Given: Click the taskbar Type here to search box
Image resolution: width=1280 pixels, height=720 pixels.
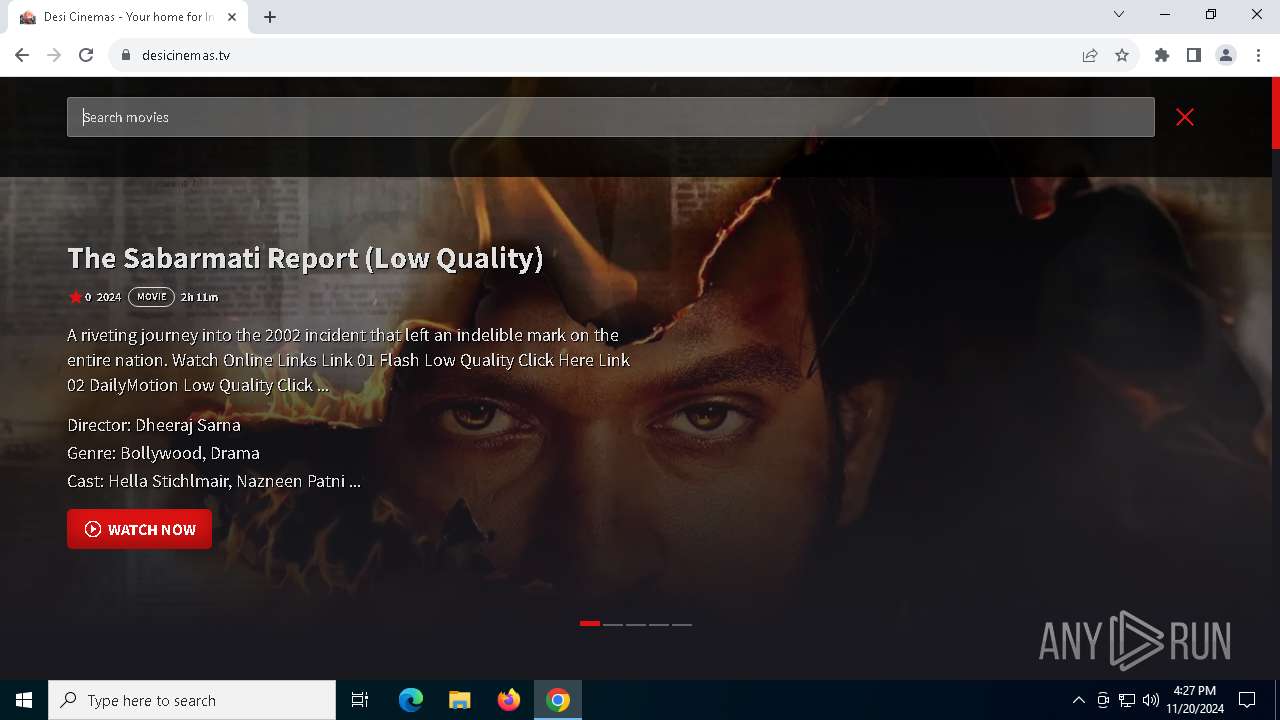Looking at the screenshot, I should pos(192,700).
